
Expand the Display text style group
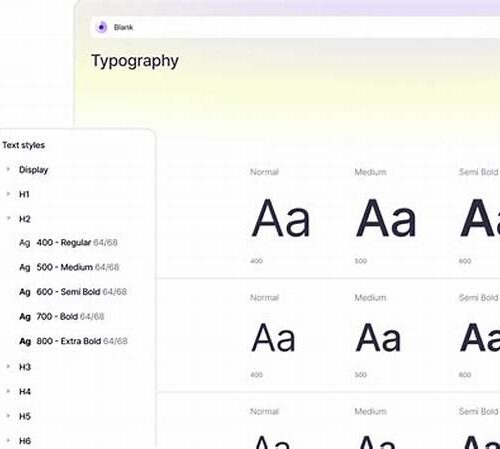coord(8,169)
